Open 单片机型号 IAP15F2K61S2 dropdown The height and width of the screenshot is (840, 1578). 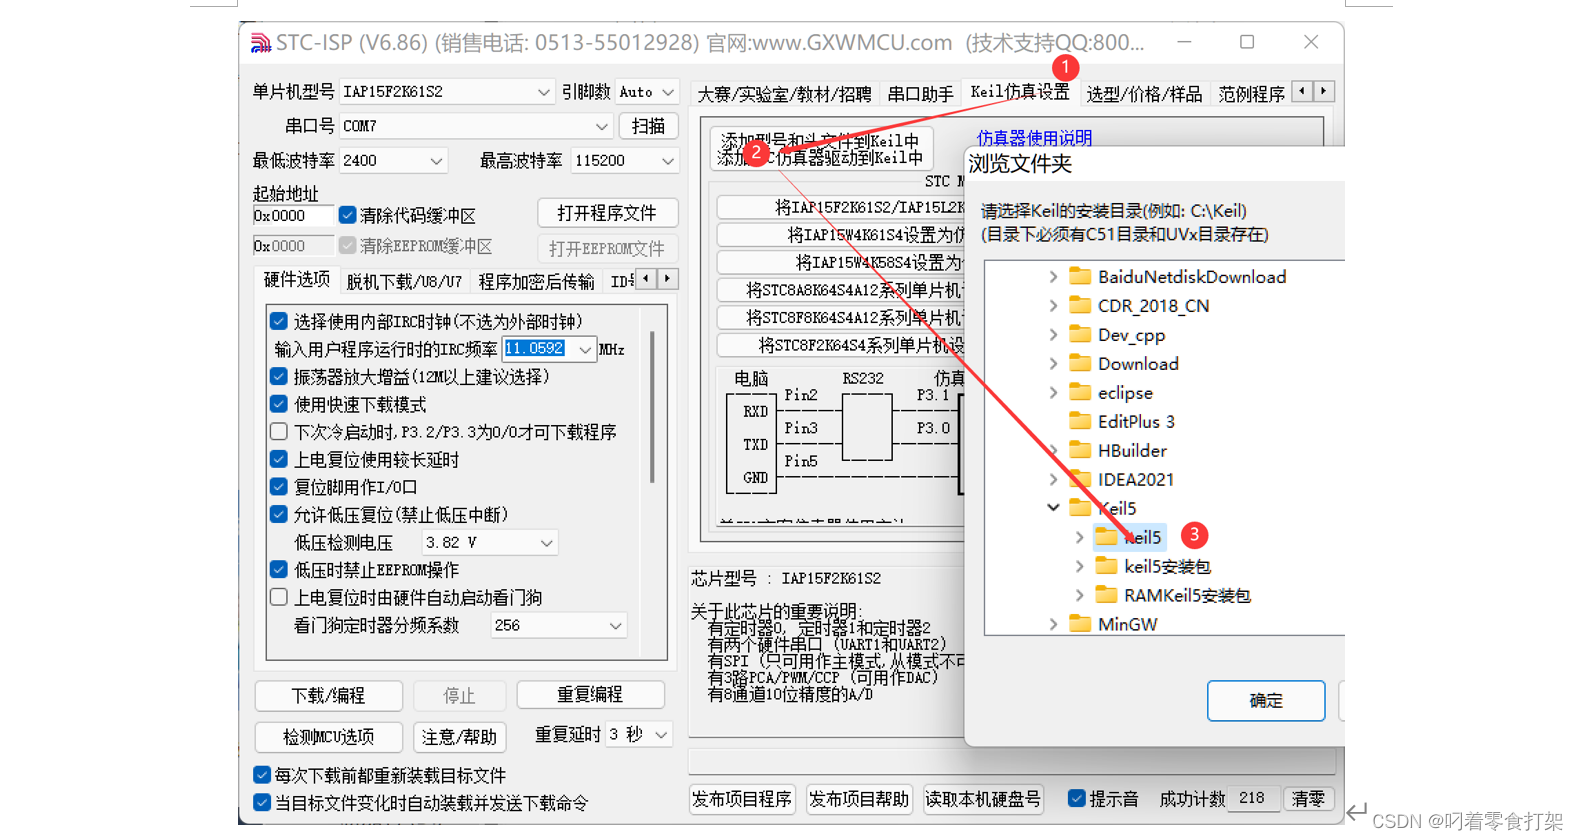(446, 92)
